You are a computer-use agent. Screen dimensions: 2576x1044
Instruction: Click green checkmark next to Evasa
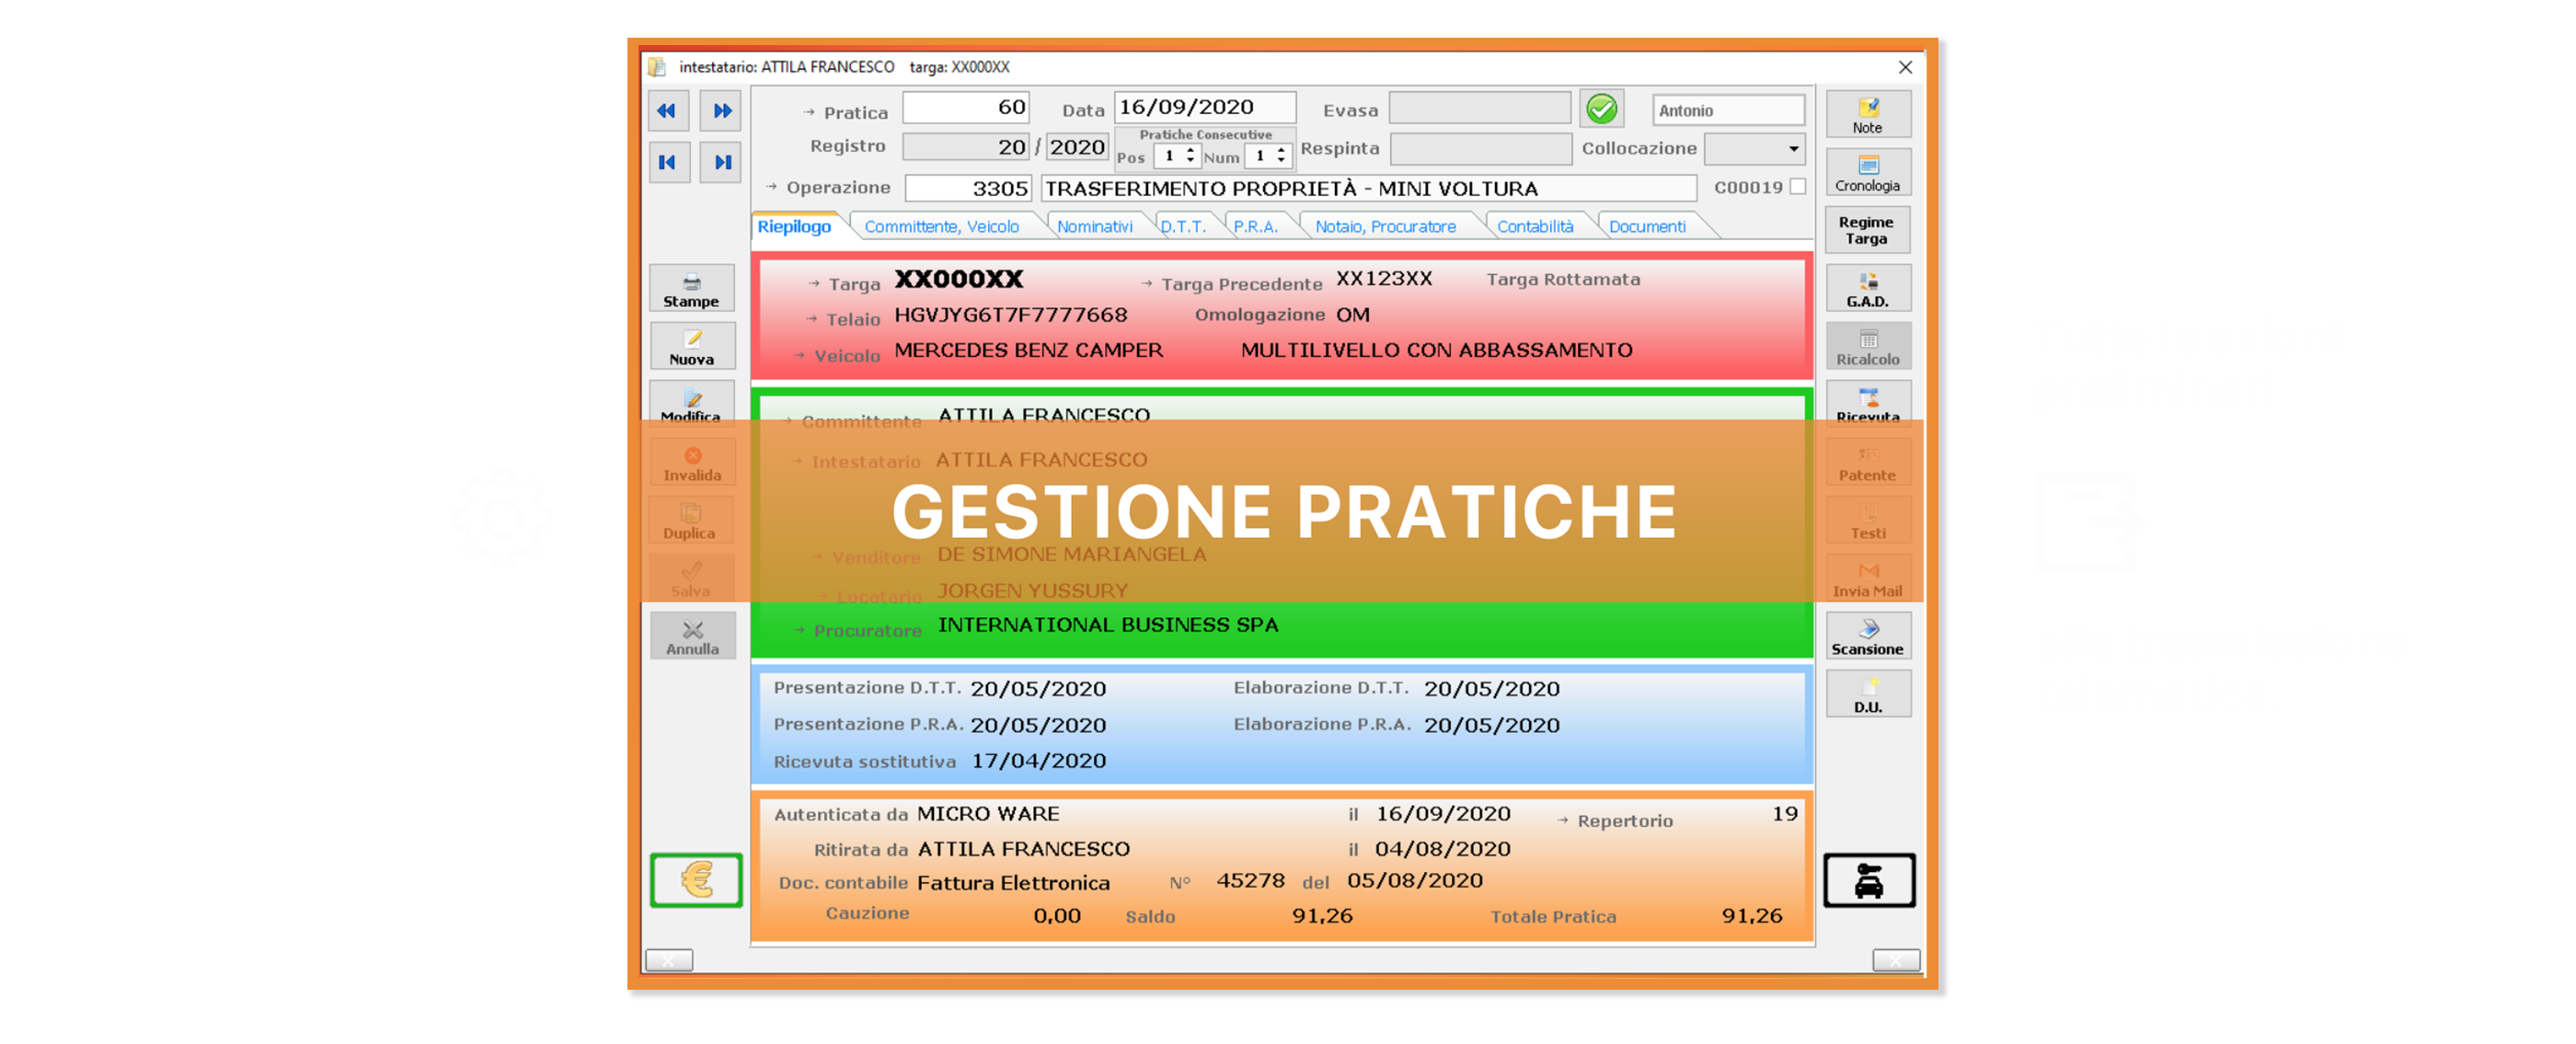1601,109
